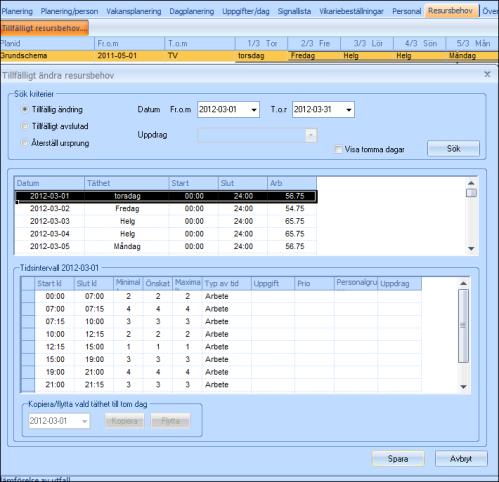Viewport: 499px width, 482px height.
Task: Expand the Uppdrag combo box
Action: tap(311, 135)
